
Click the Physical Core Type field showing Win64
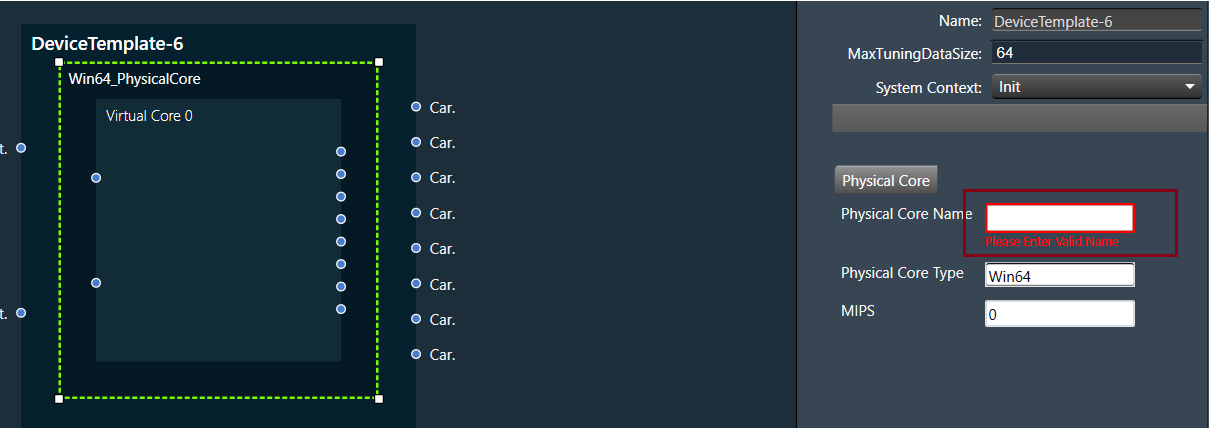1060,275
